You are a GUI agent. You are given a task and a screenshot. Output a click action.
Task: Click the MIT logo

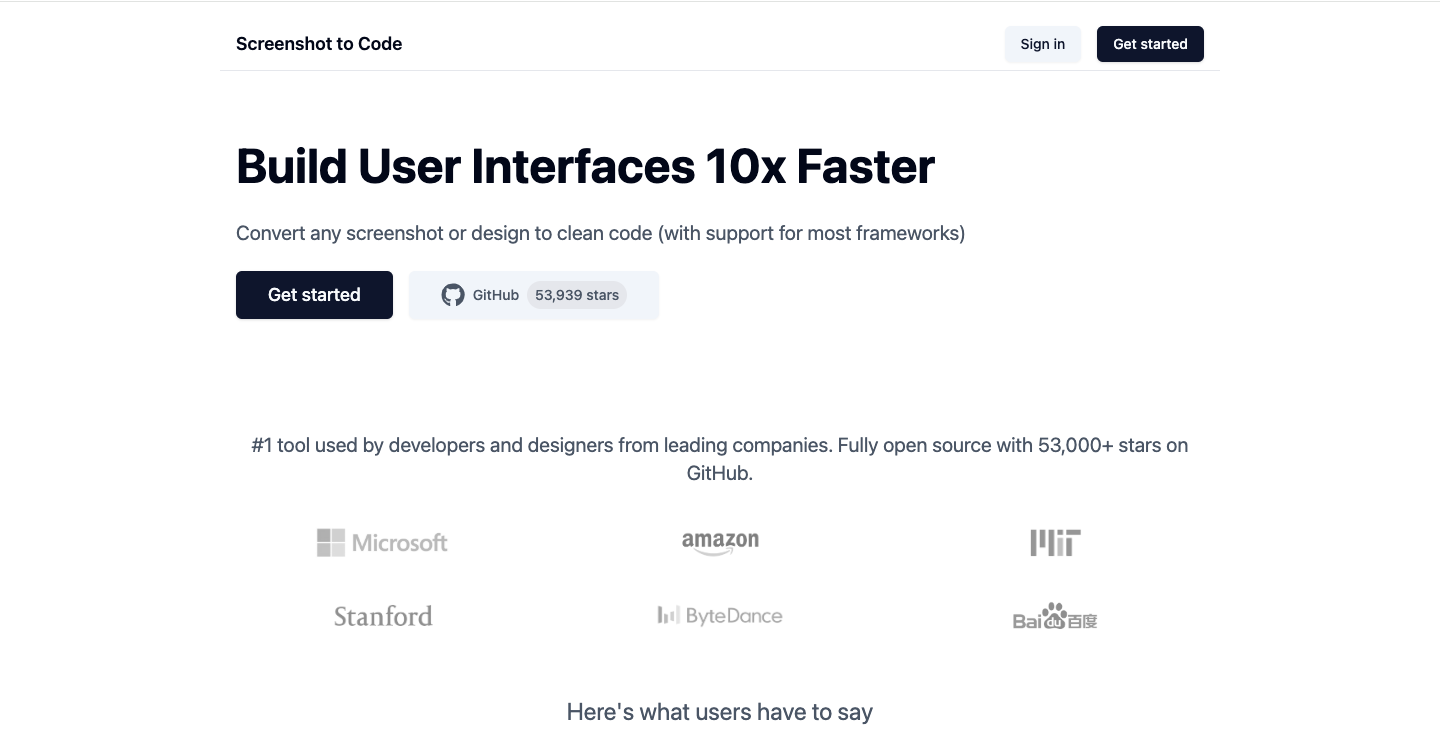point(1055,542)
